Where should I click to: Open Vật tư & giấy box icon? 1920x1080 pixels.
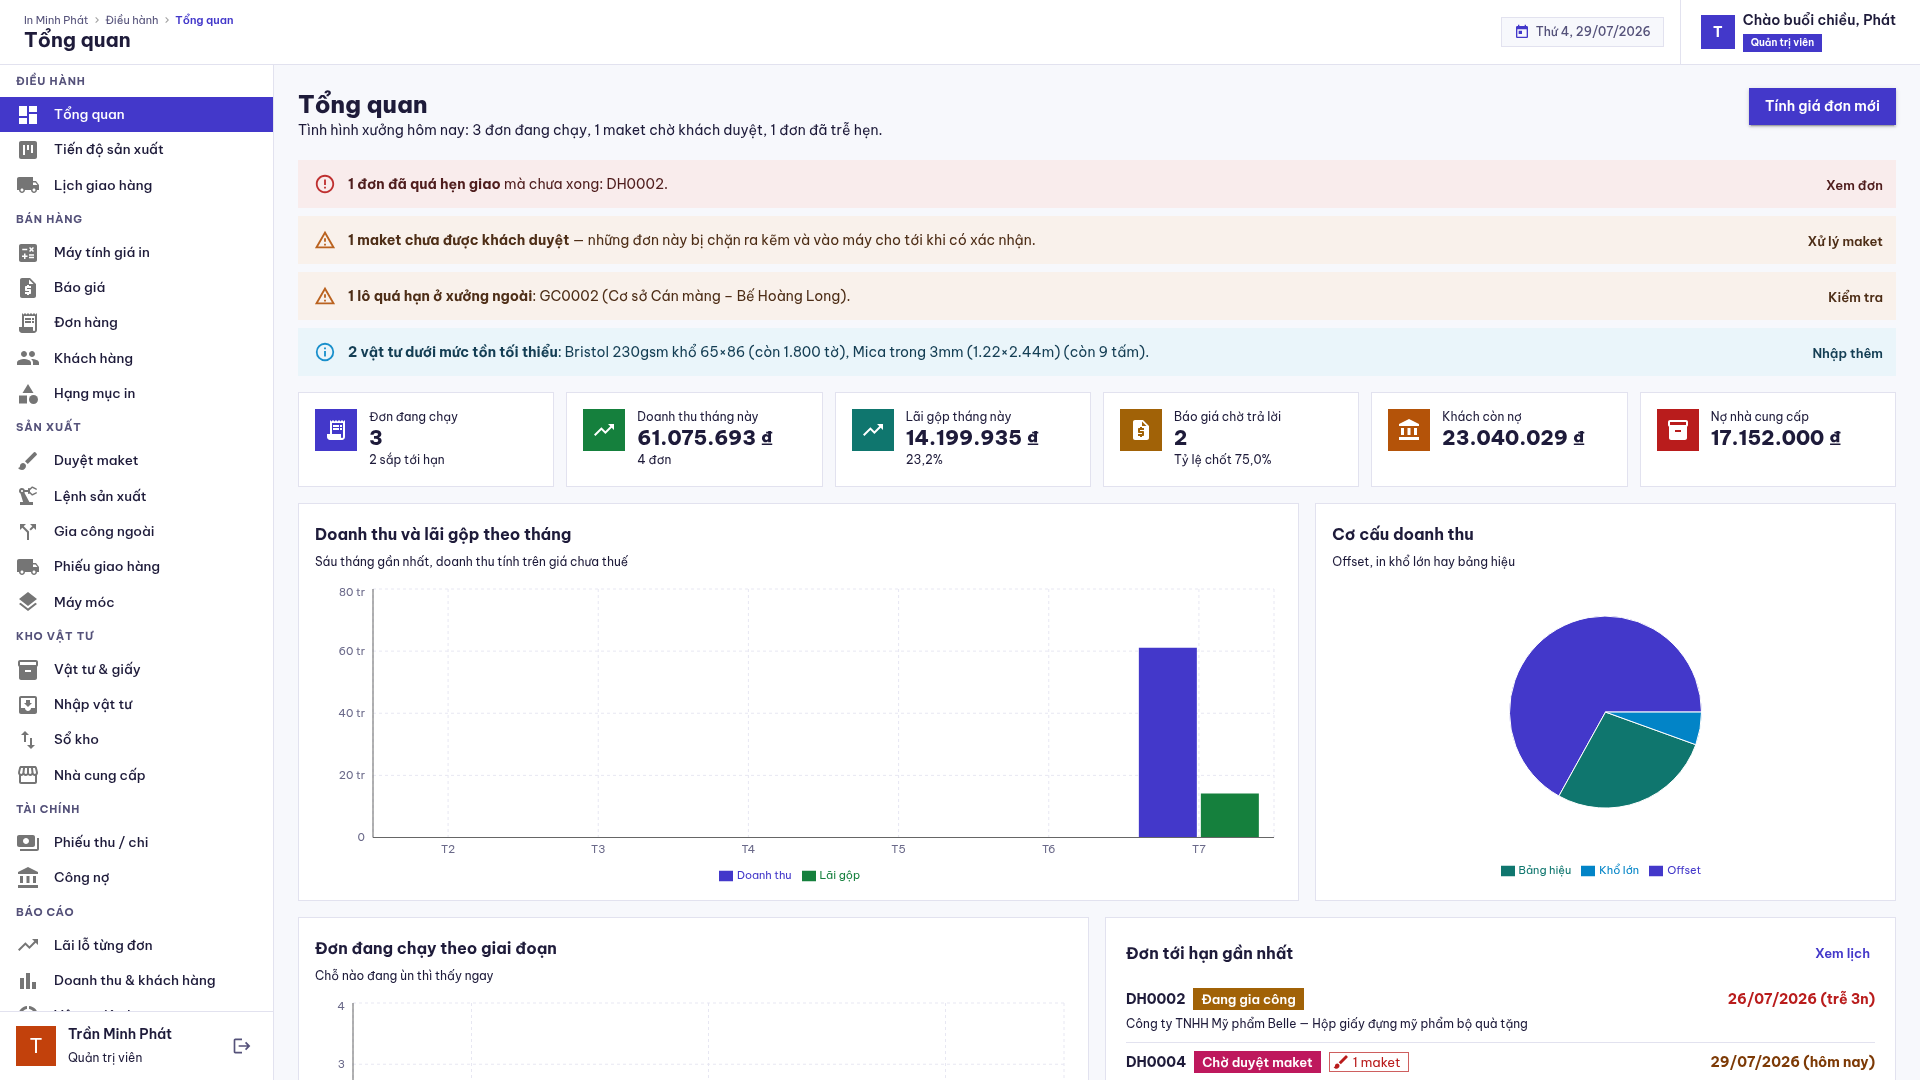point(28,669)
